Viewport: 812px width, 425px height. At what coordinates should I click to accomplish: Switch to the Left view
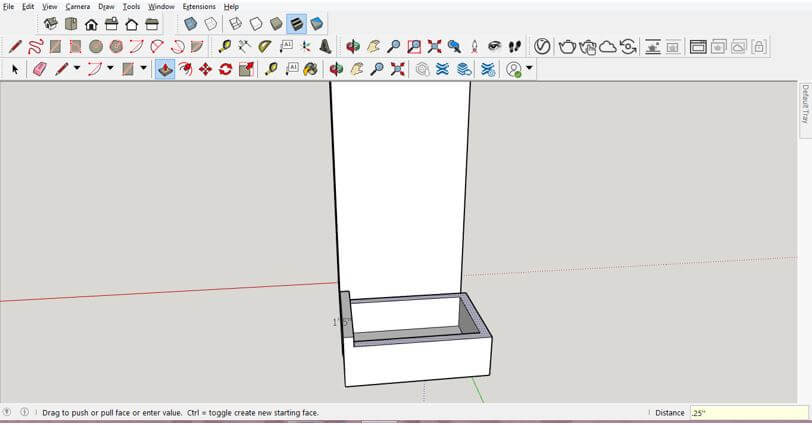click(152, 24)
